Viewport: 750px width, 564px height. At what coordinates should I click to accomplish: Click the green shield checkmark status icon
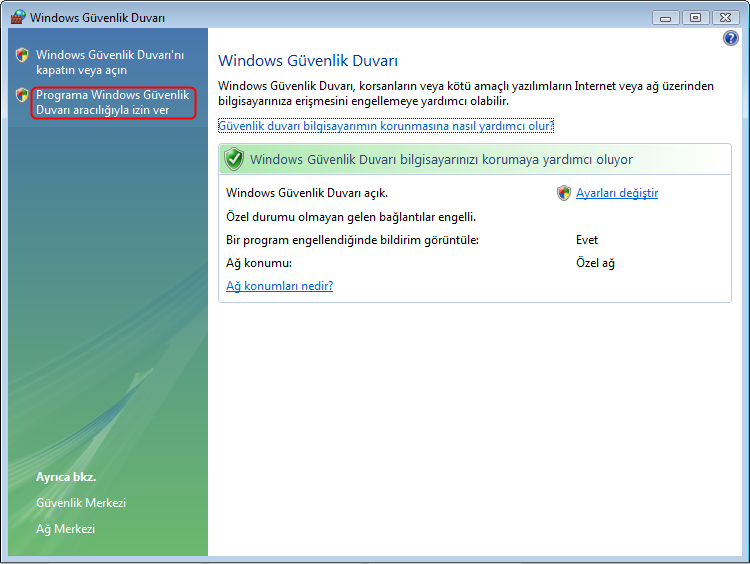[x=234, y=159]
